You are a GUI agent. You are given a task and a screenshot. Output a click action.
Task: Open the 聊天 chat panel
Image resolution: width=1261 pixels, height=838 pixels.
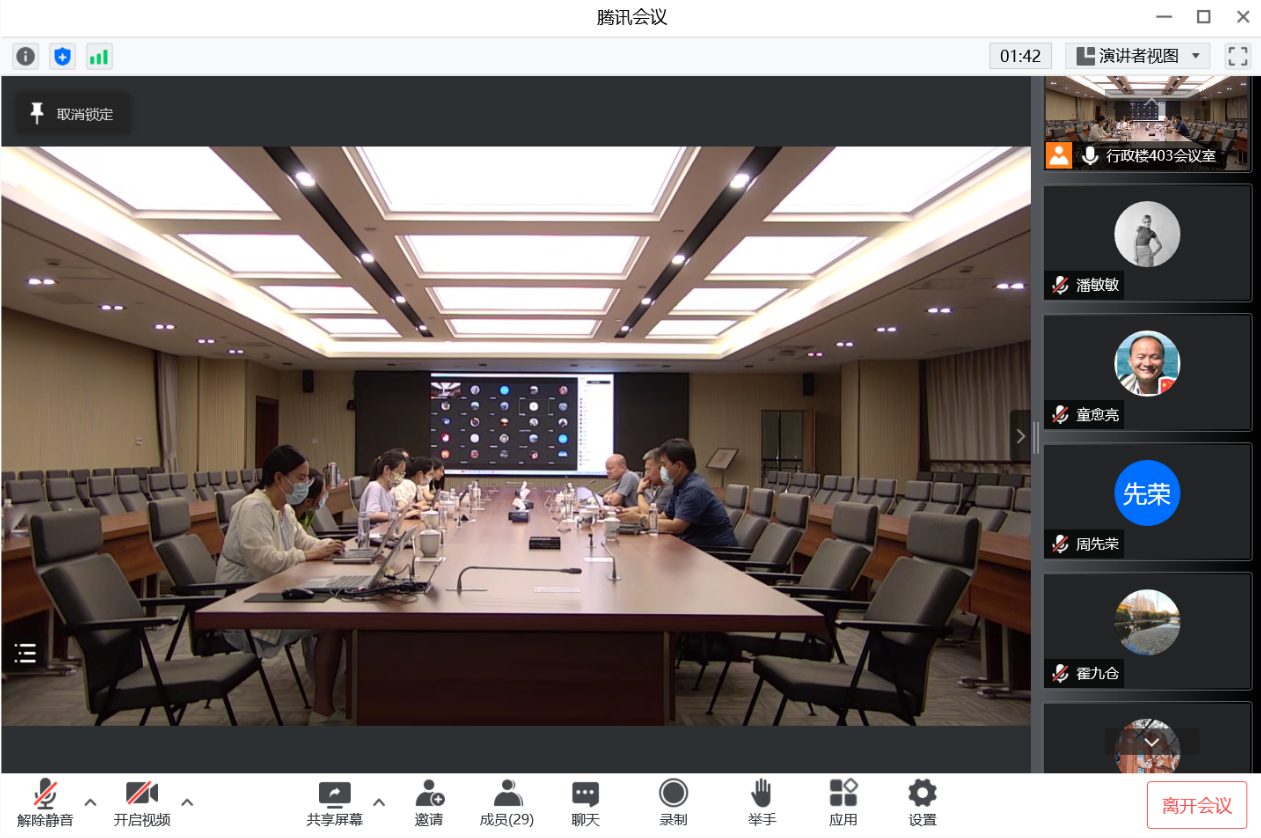[585, 804]
